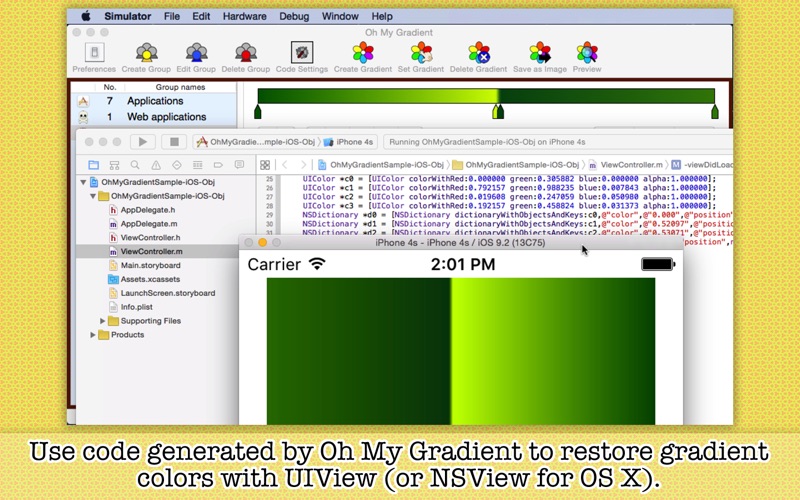Screen dimensions: 800x500
Task: Click the left gradient color stop marker
Action: (x=258, y=112)
